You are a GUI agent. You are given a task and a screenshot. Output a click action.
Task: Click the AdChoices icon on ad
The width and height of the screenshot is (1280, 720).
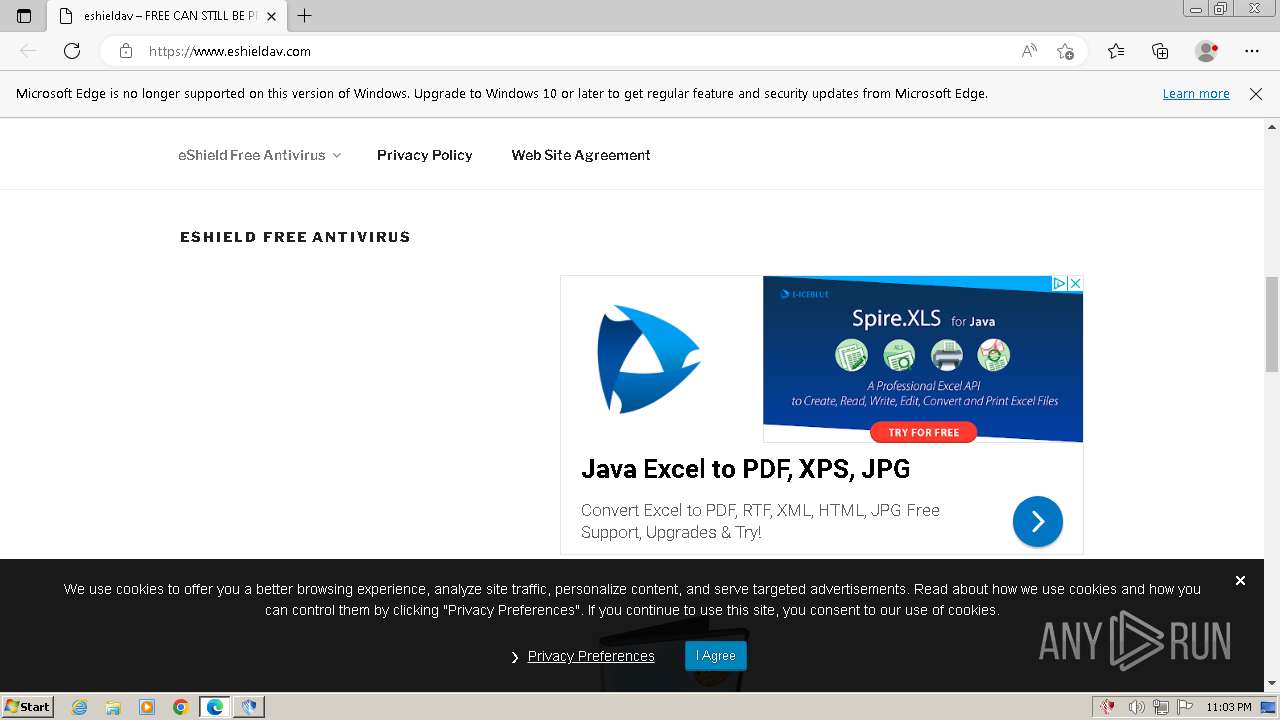pos(1060,284)
